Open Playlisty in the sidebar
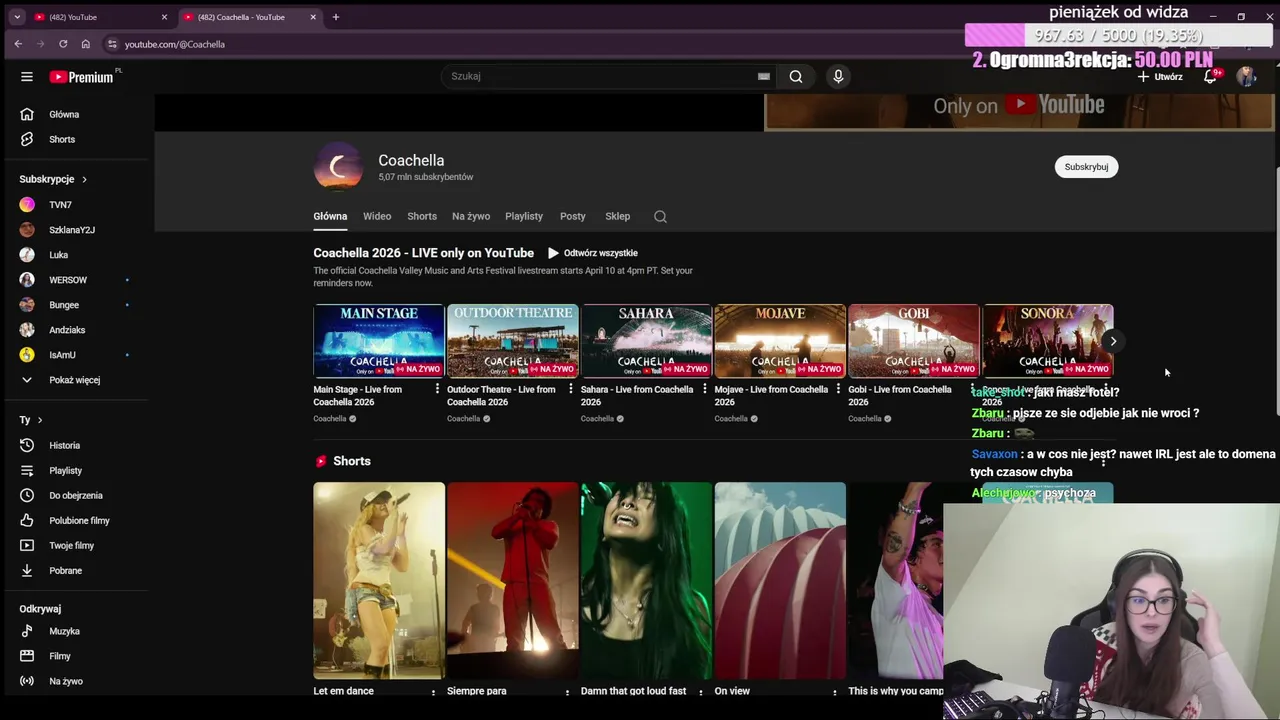 coord(75,470)
